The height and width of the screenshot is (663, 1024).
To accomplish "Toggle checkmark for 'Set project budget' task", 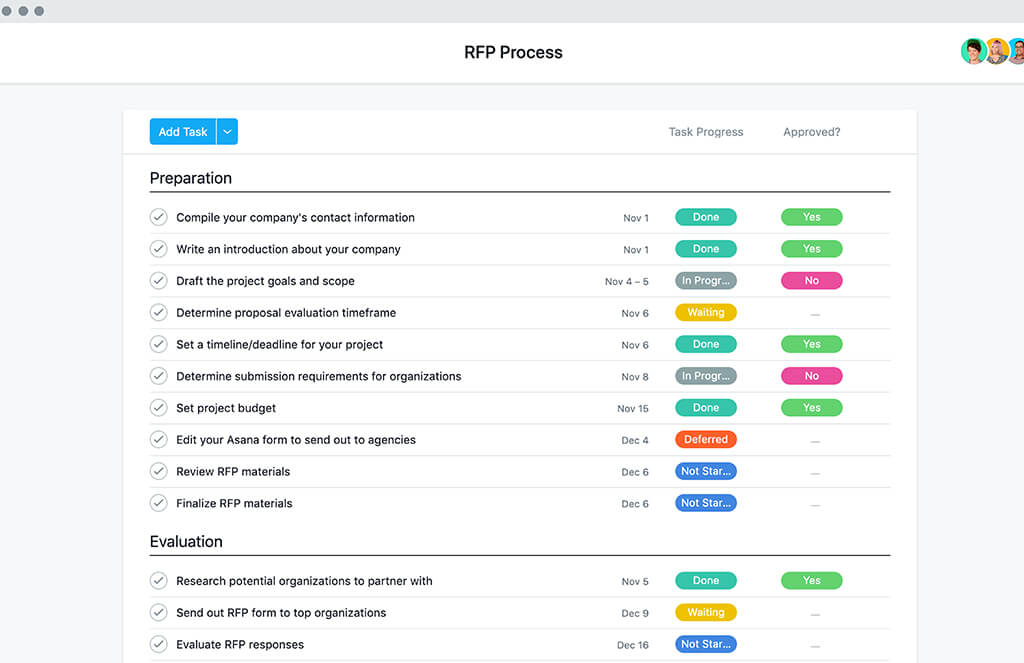I will tap(158, 408).
